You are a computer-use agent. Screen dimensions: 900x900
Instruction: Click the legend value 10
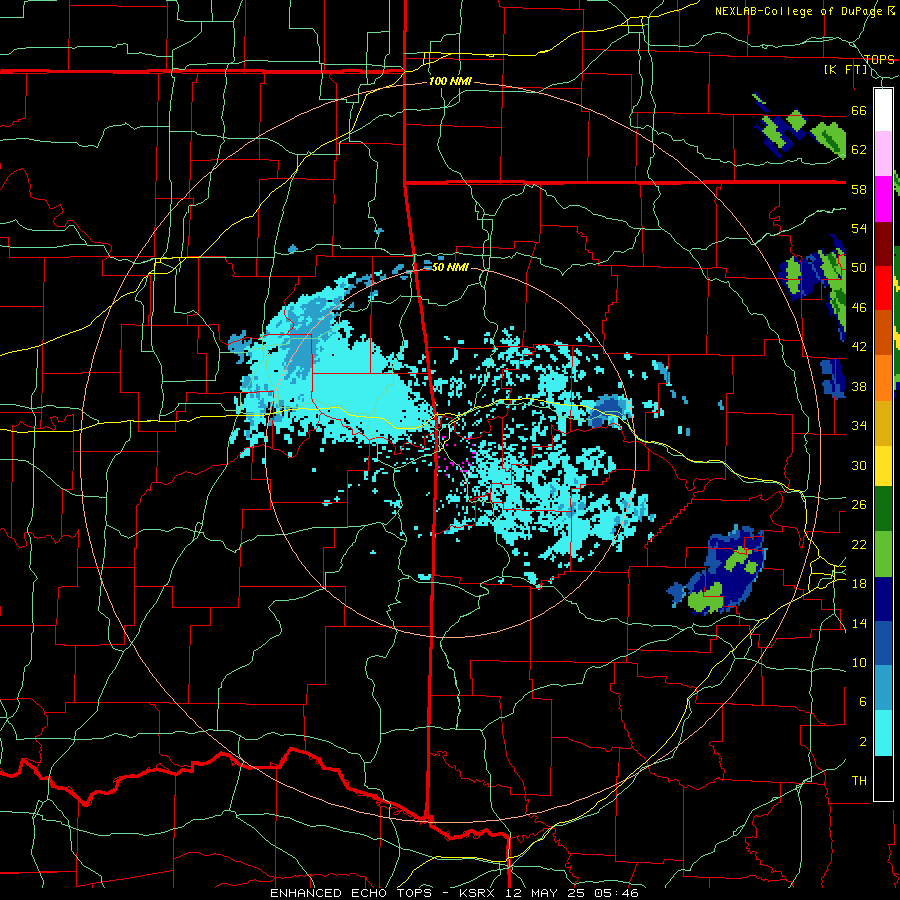[859, 662]
